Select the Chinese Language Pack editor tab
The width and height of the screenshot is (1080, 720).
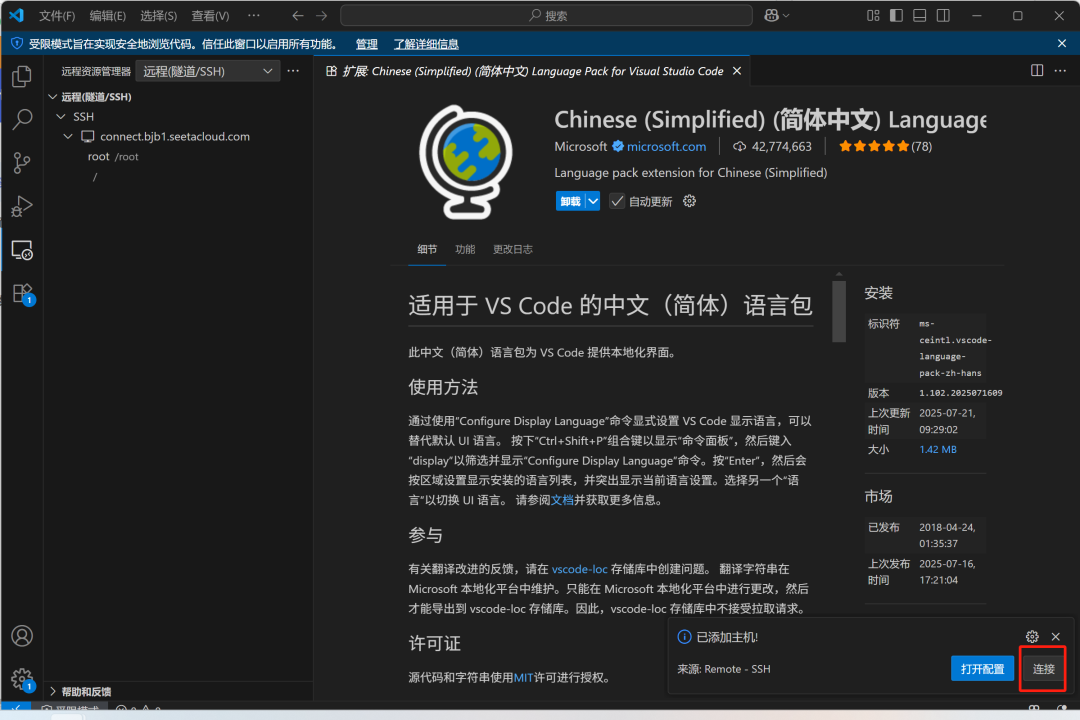pyautogui.click(x=533, y=71)
